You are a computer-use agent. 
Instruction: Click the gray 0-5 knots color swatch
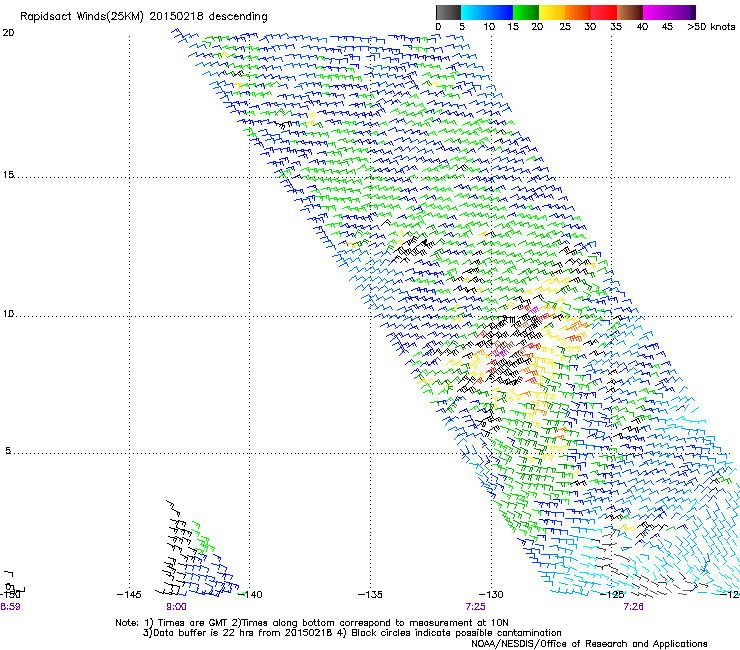pyautogui.click(x=448, y=12)
